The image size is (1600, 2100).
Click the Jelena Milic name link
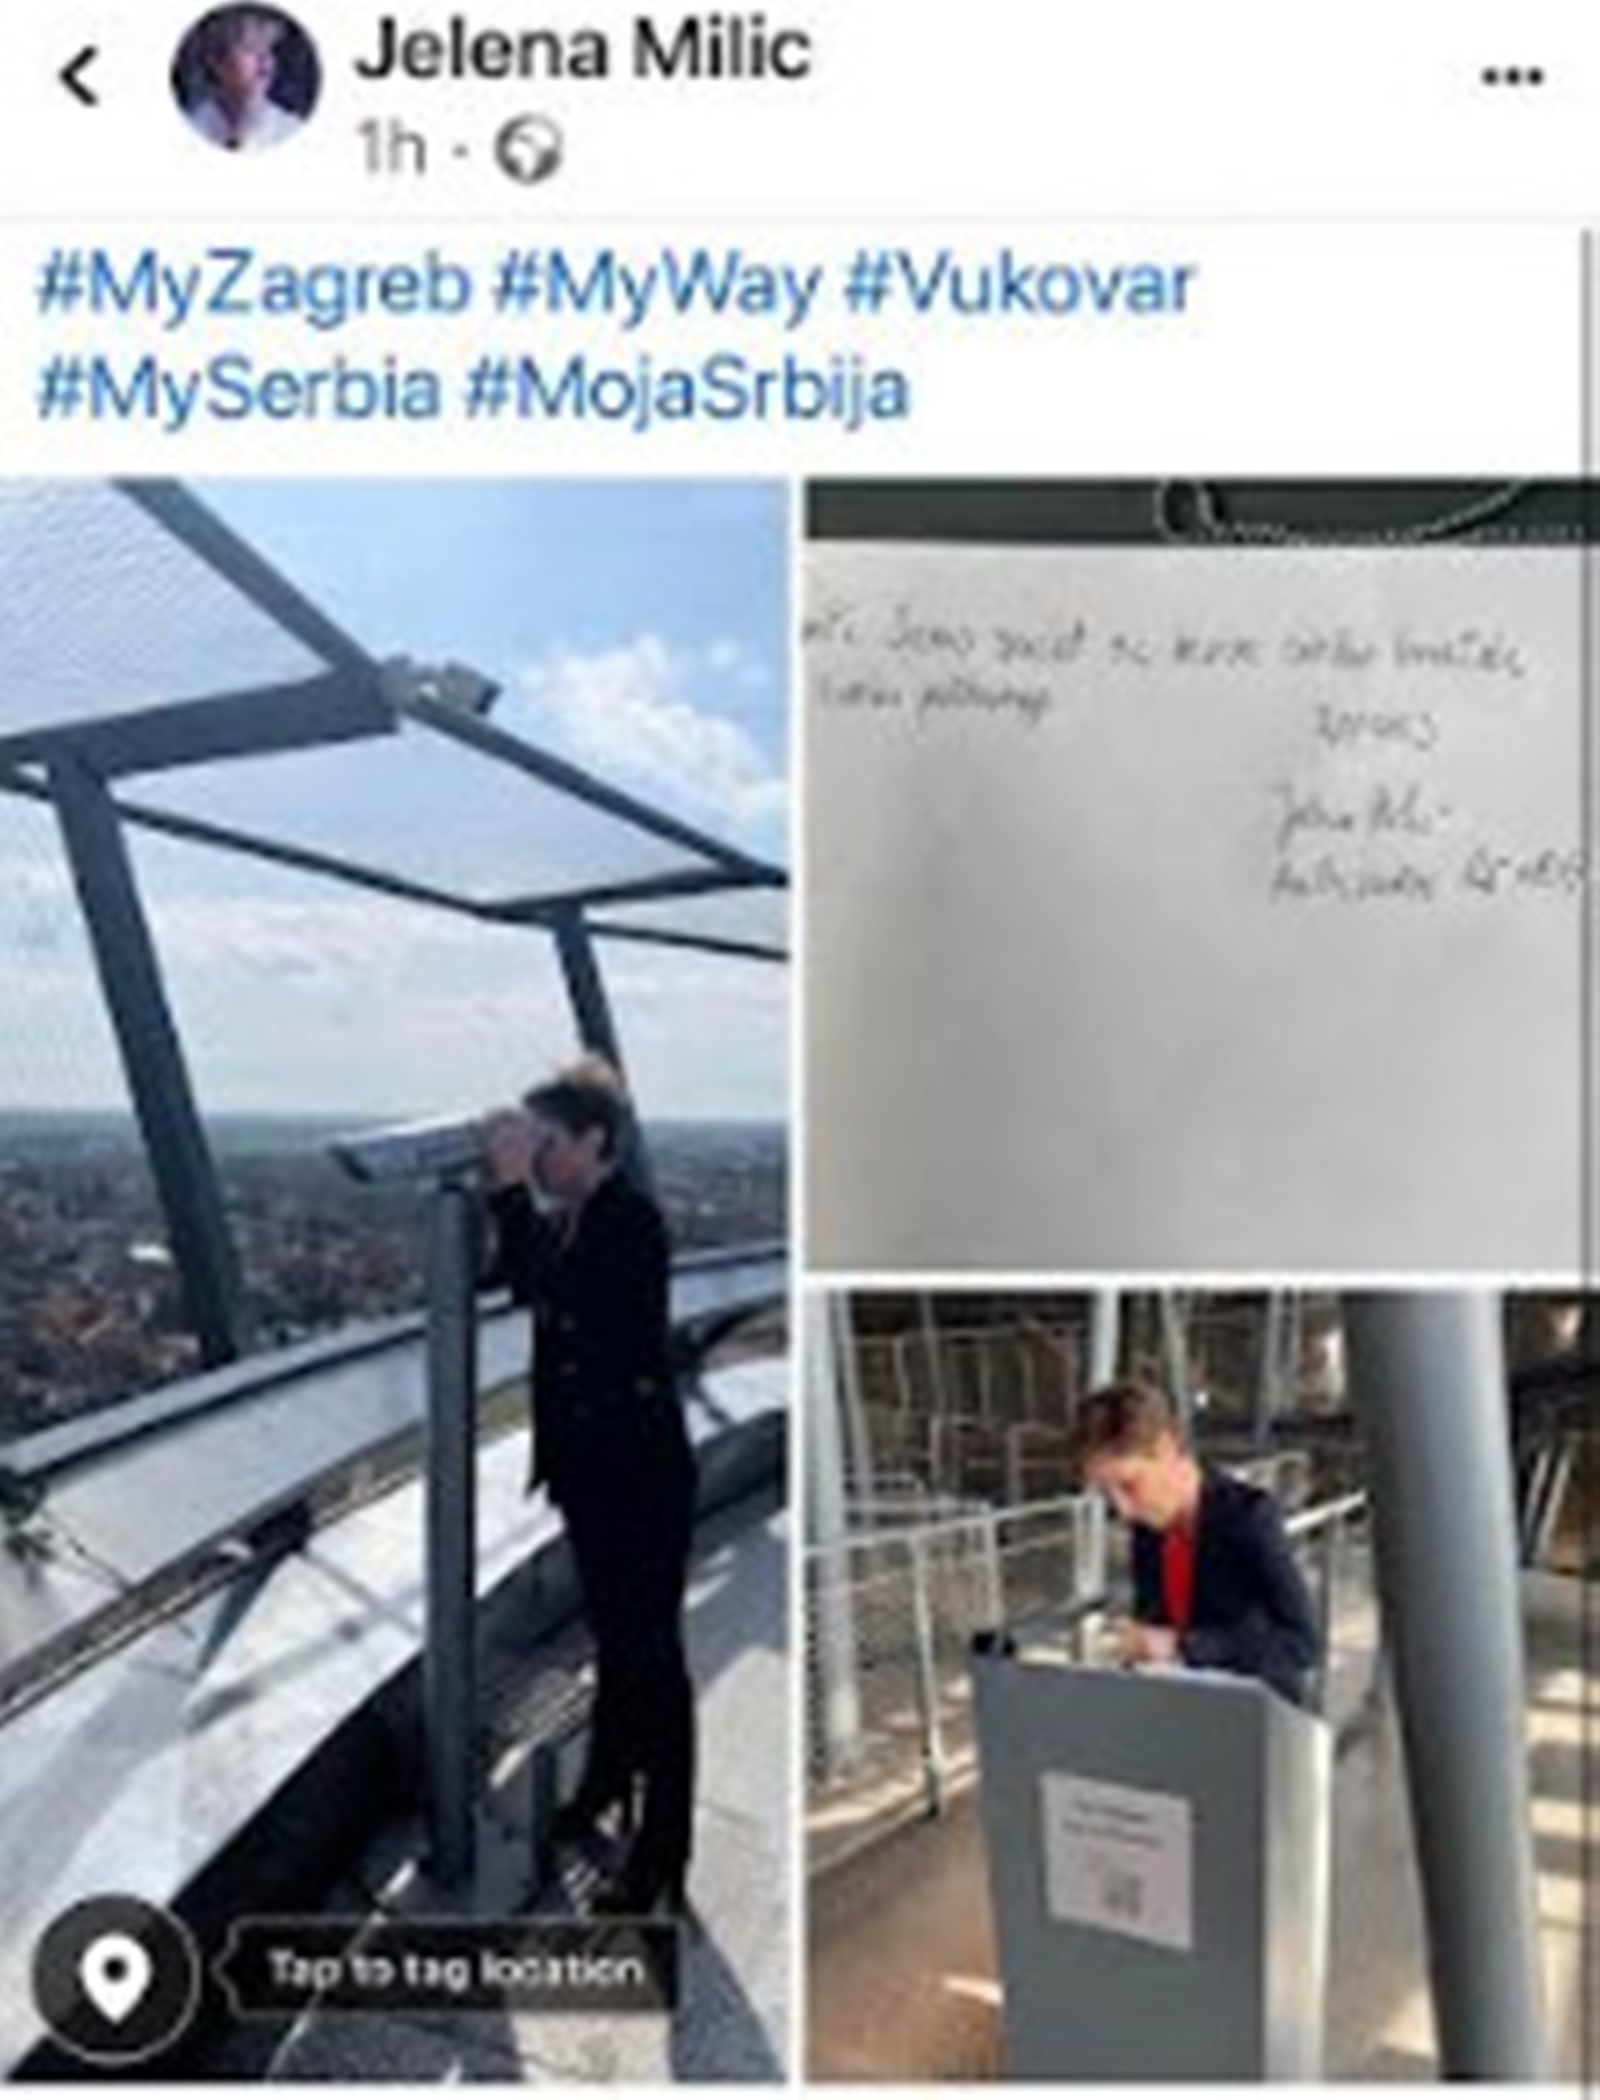point(582,50)
